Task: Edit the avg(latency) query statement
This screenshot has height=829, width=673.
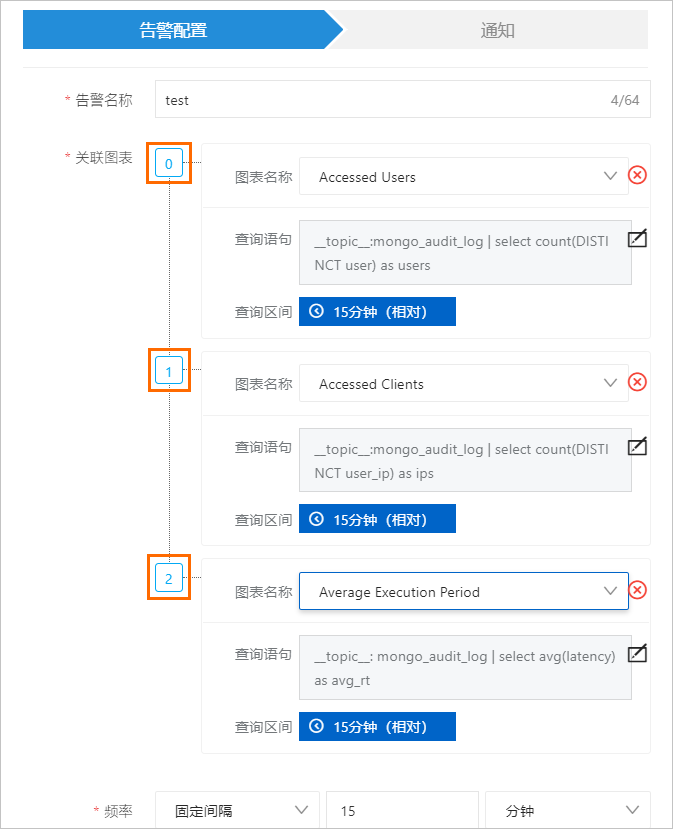Action: [x=637, y=654]
